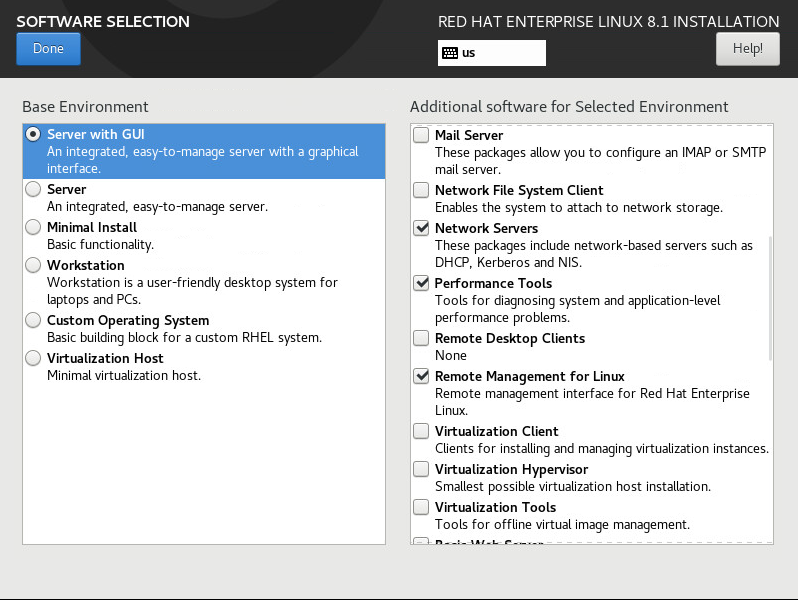Click 'Basic building block for a custom RHEL system.'
Screen dimensions: 798x600
click(x=184, y=338)
